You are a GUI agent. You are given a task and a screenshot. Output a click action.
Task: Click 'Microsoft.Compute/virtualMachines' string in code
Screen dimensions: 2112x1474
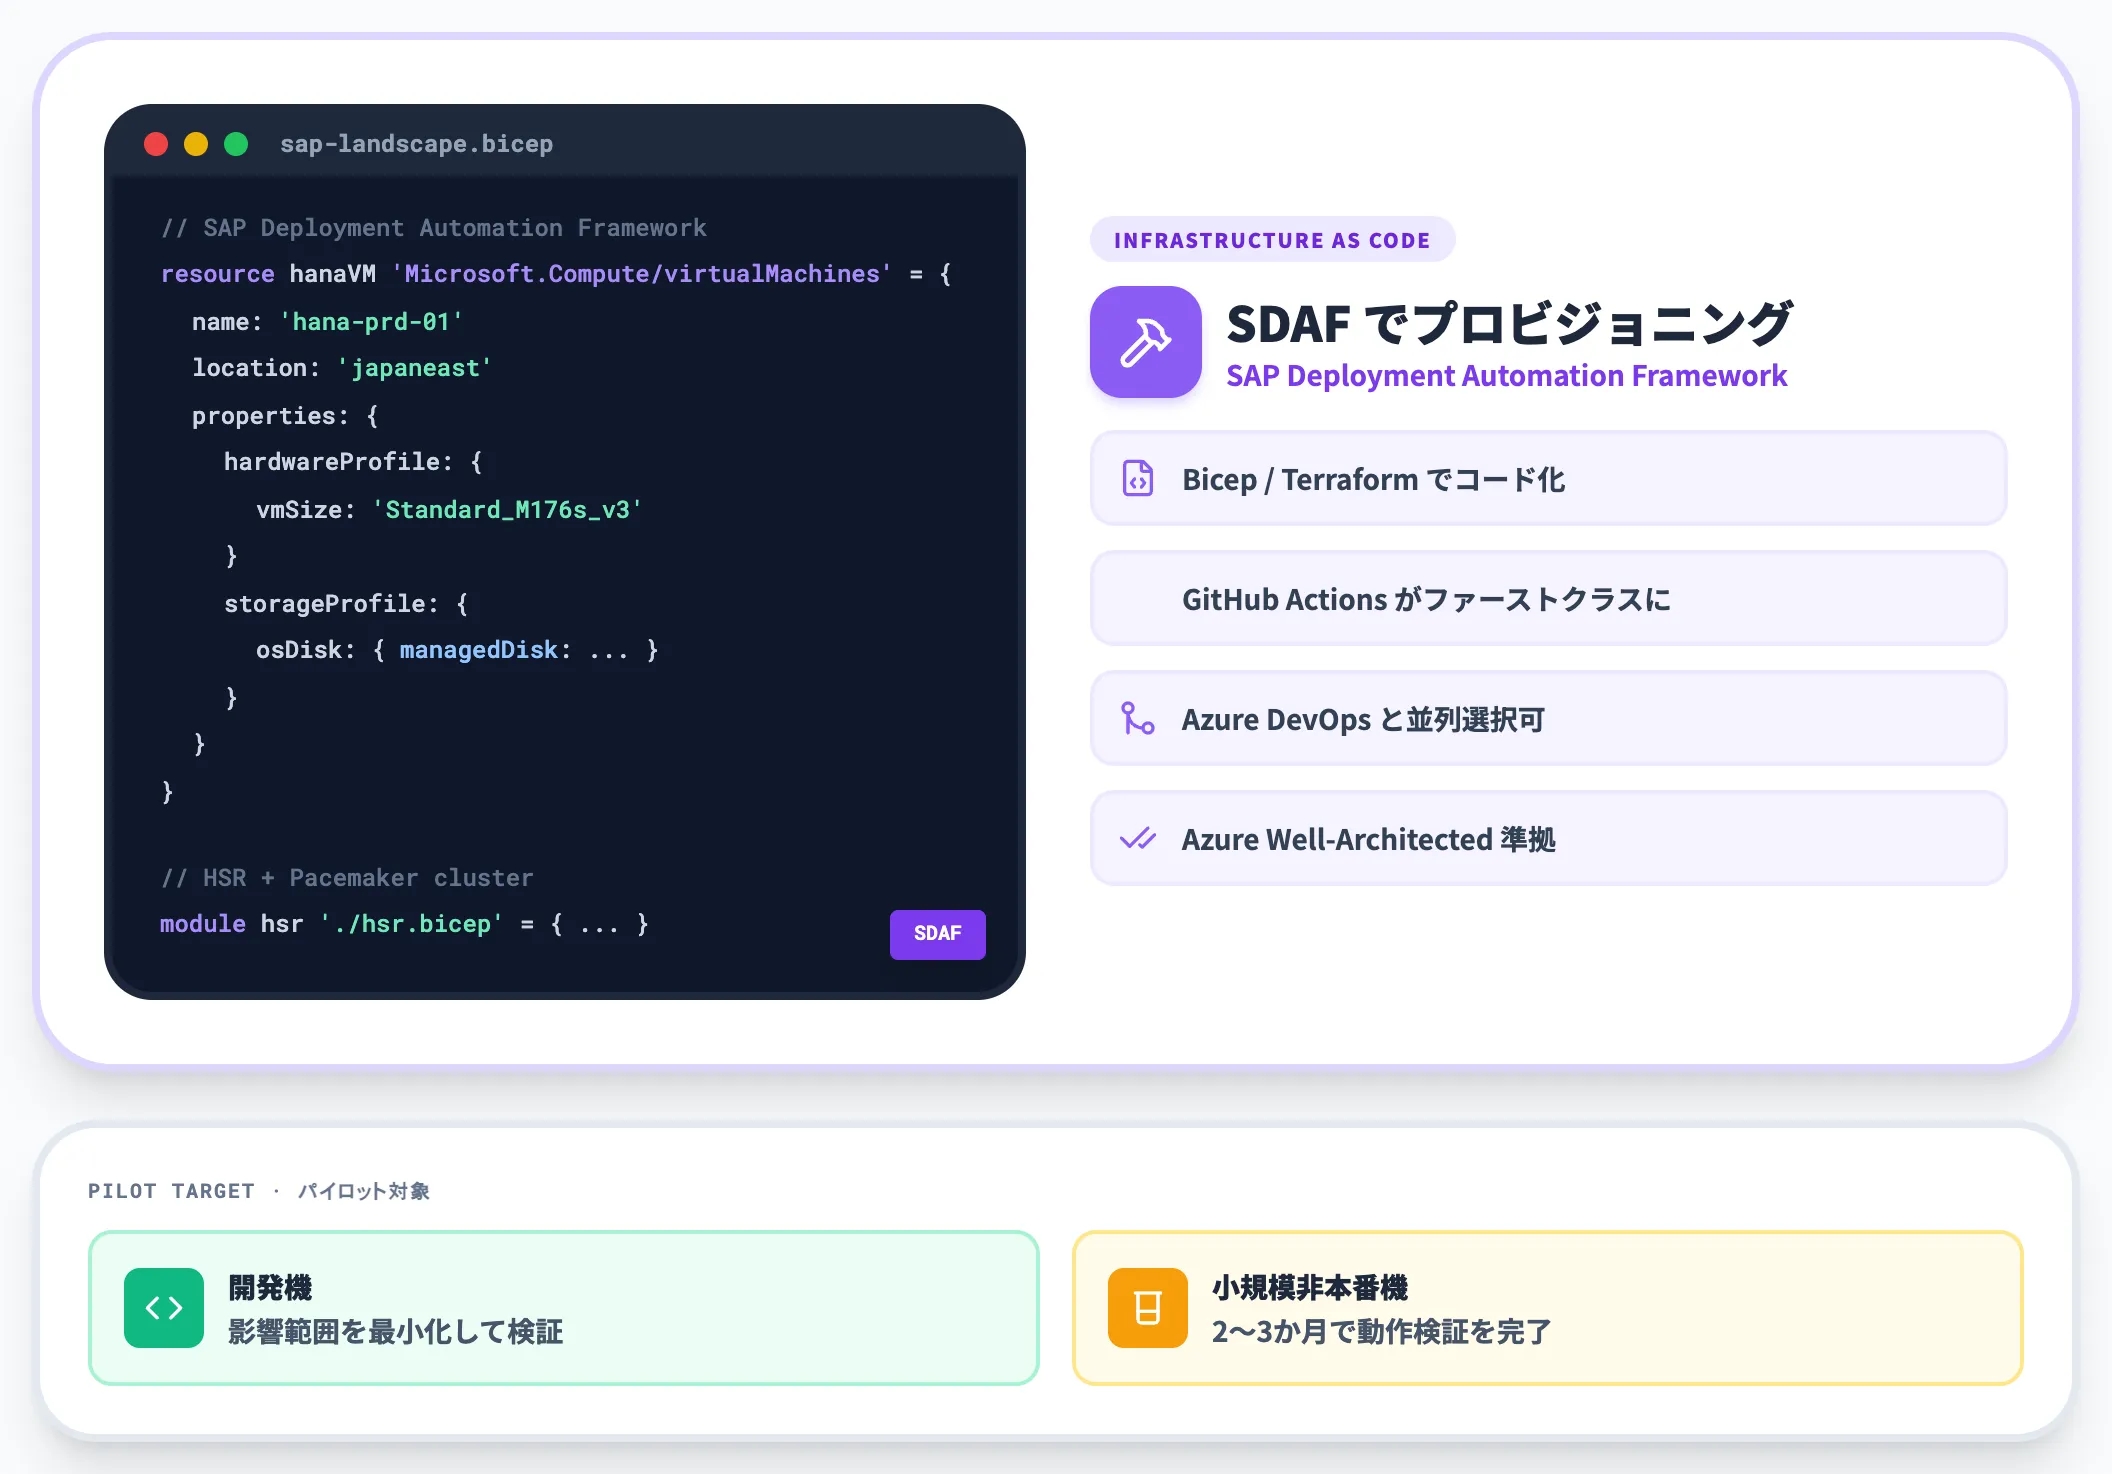click(641, 274)
